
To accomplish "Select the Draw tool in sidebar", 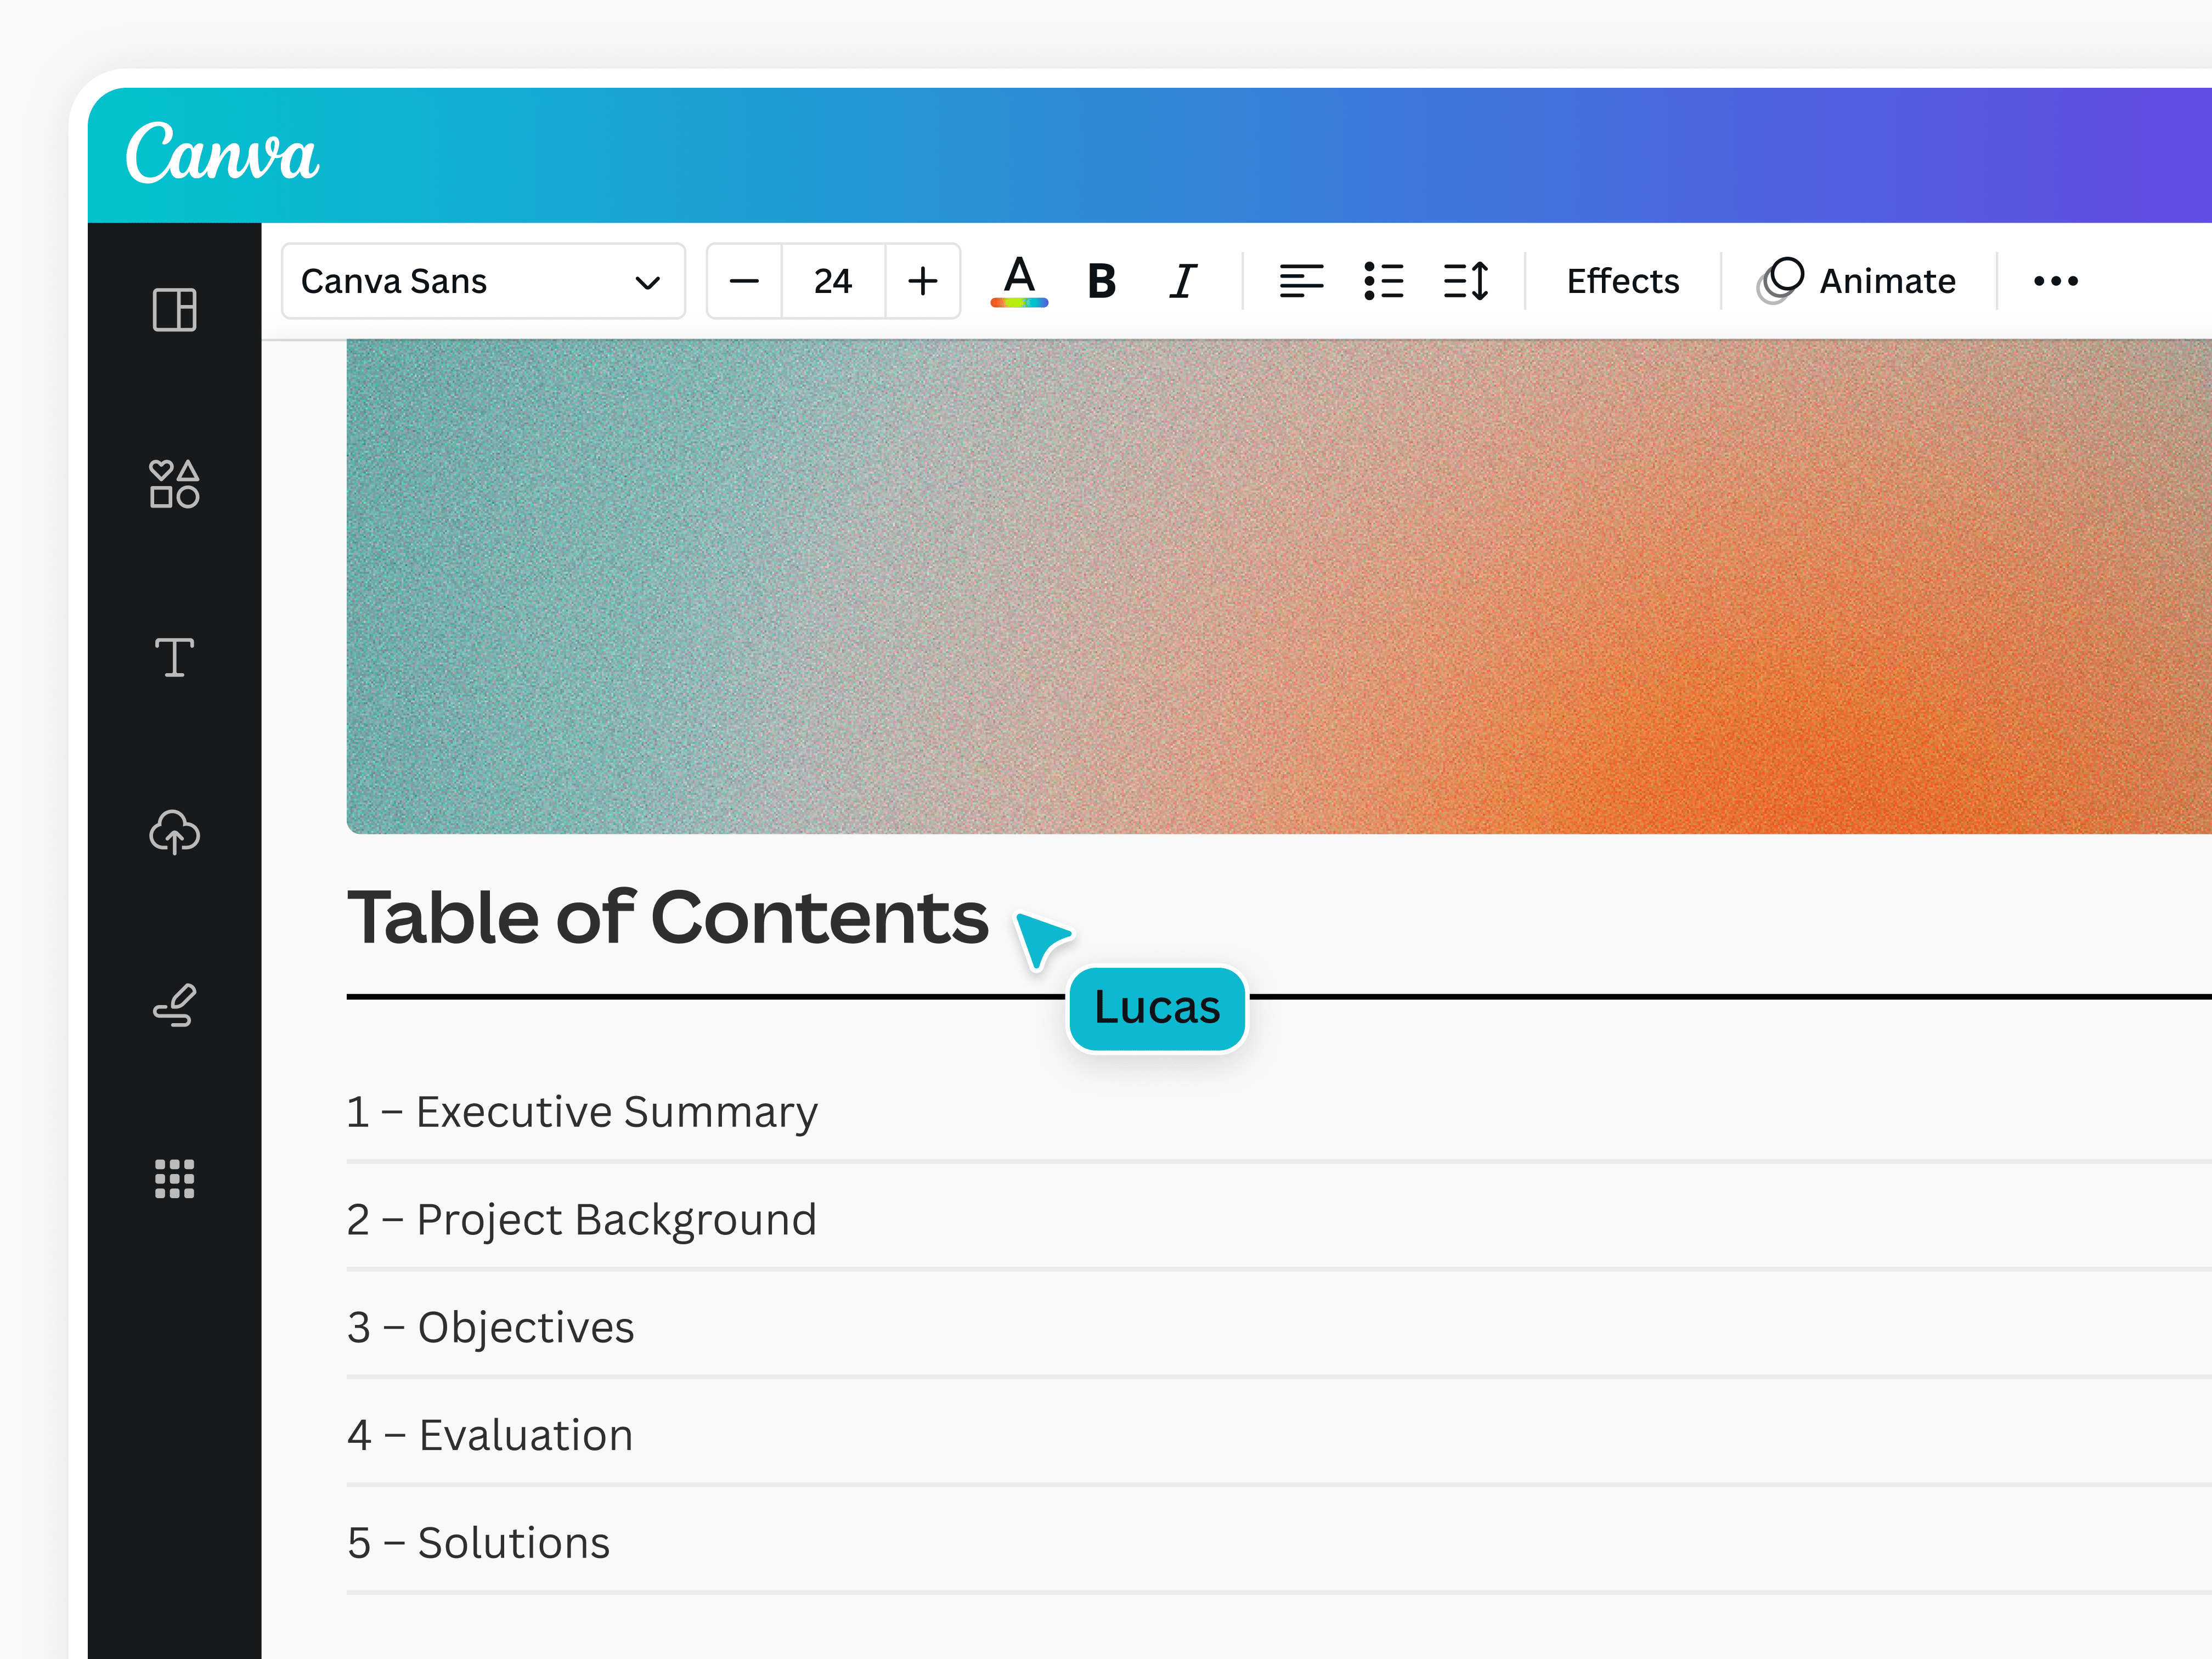I will pyautogui.click(x=174, y=1006).
